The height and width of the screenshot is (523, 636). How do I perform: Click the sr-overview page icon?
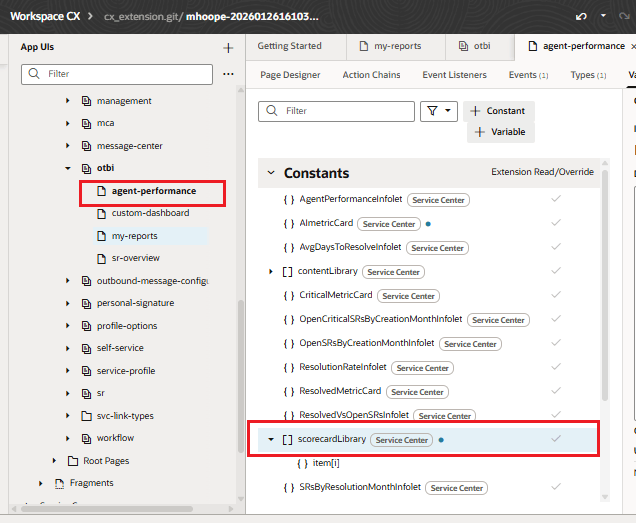(x=101, y=258)
